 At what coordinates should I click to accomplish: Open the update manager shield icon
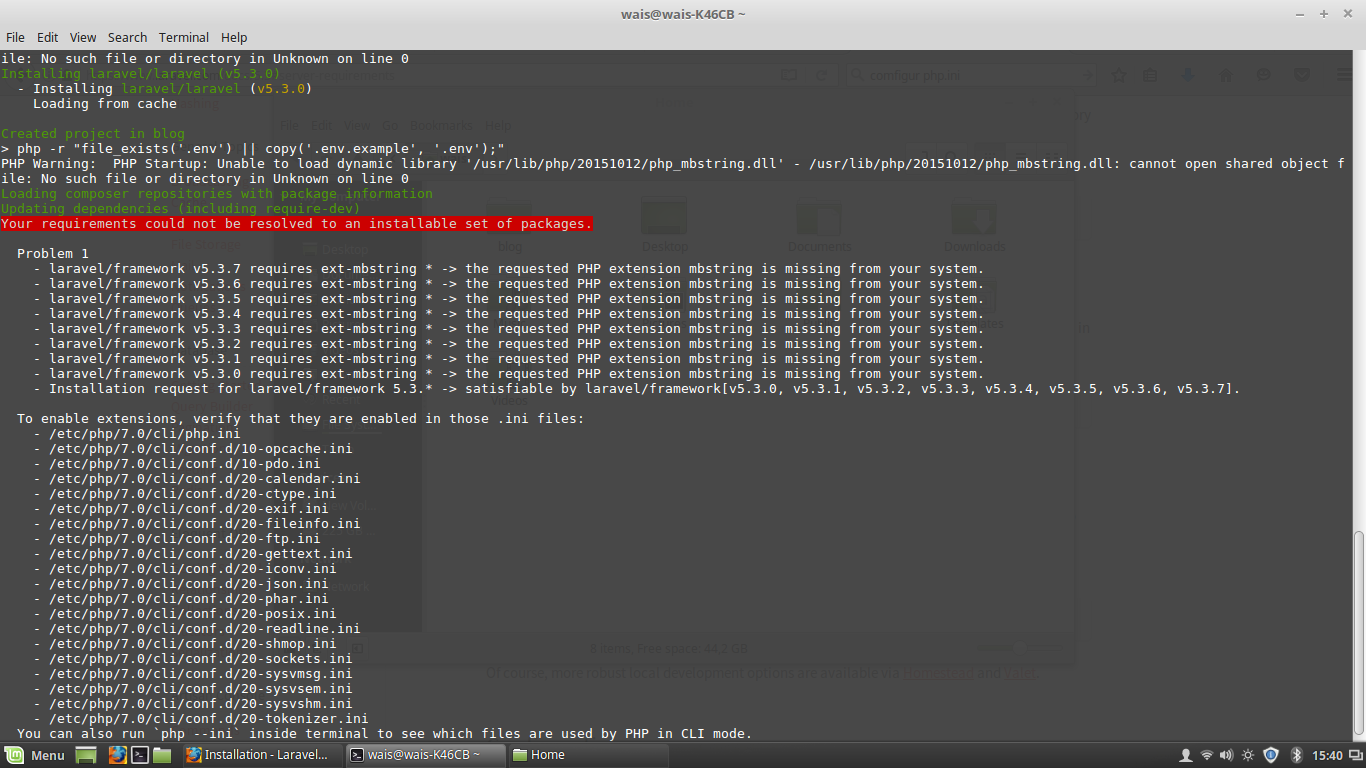click(x=1271, y=755)
